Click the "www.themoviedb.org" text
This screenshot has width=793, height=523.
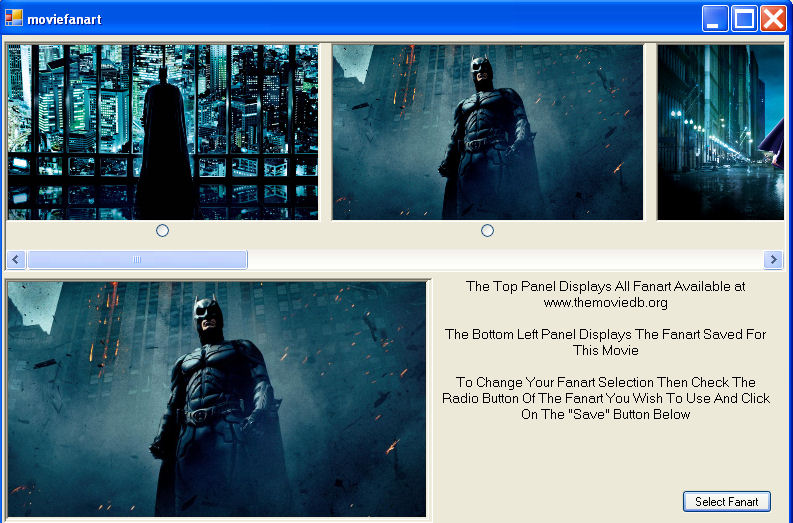tap(605, 302)
